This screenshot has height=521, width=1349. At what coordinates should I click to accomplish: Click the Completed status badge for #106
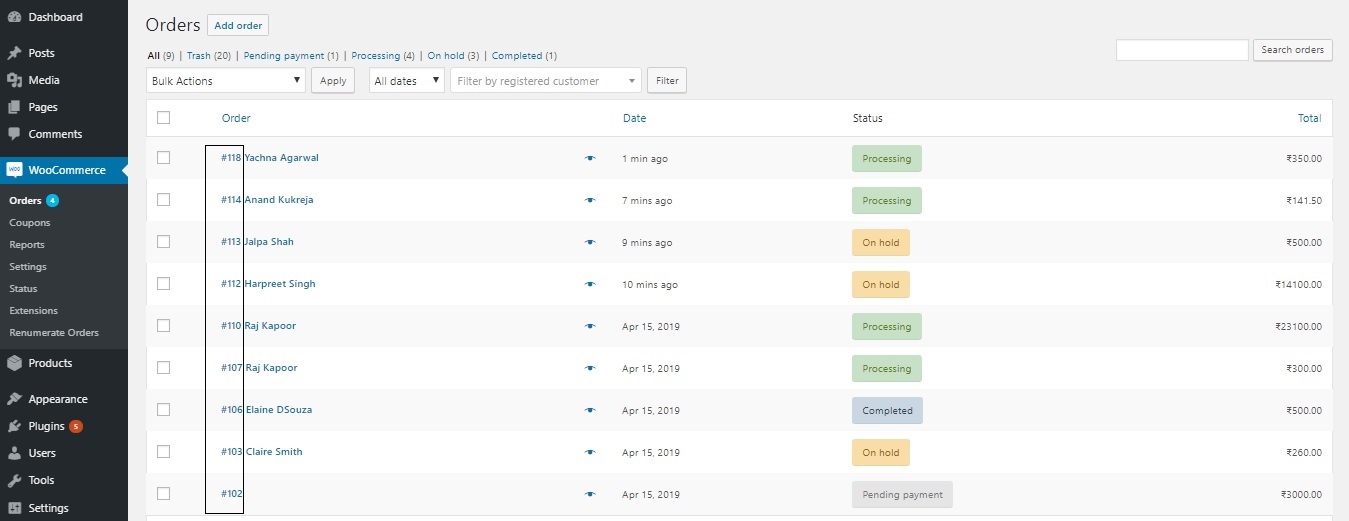887,411
